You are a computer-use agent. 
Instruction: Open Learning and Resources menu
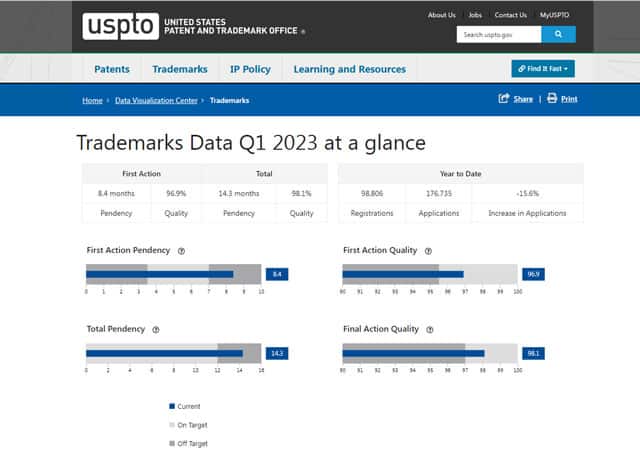click(x=350, y=69)
